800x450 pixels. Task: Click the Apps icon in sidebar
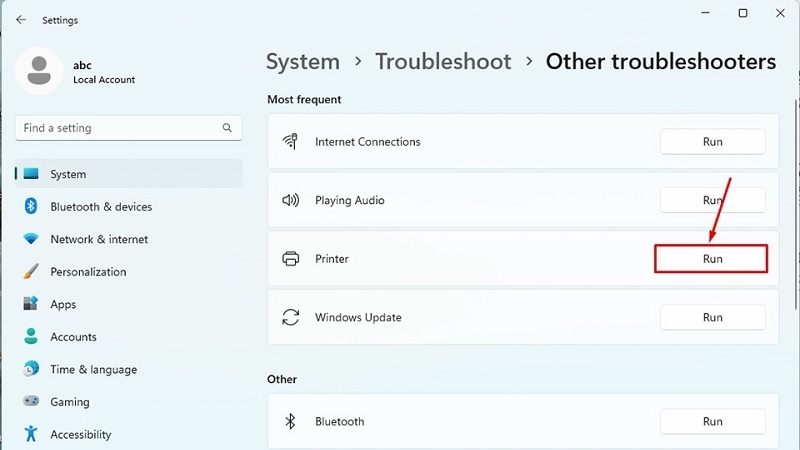[31, 304]
